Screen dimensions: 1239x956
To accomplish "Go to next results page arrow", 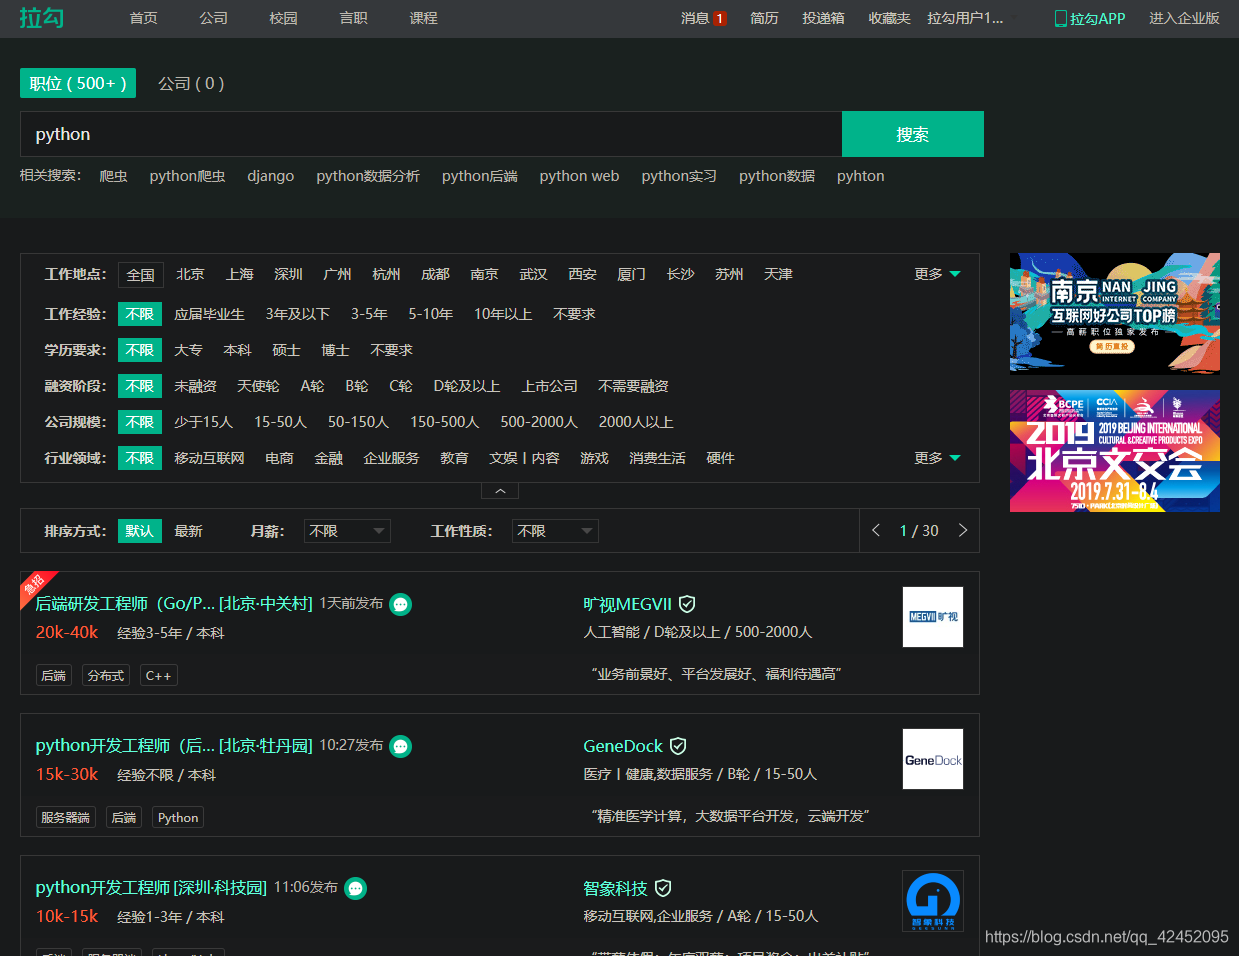I will [x=963, y=530].
